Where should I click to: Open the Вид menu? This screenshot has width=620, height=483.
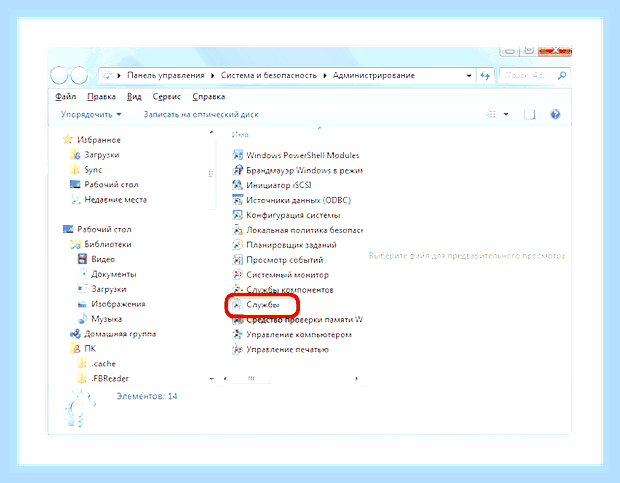tap(134, 96)
